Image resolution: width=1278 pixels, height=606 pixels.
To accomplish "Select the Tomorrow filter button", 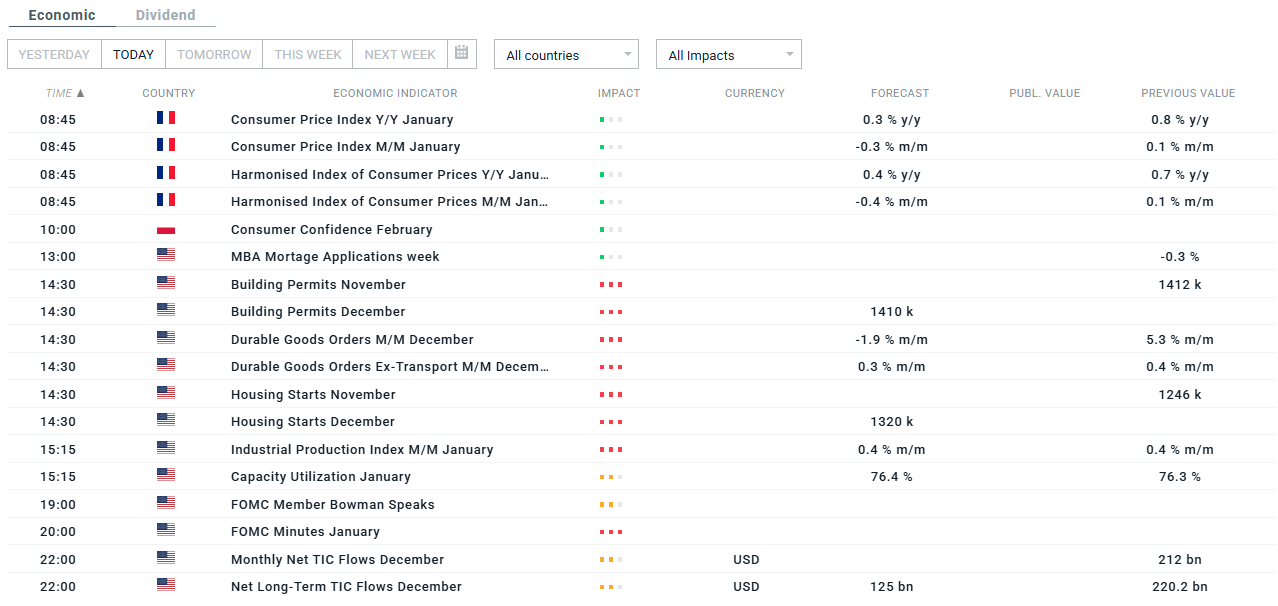I will pyautogui.click(x=214, y=54).
